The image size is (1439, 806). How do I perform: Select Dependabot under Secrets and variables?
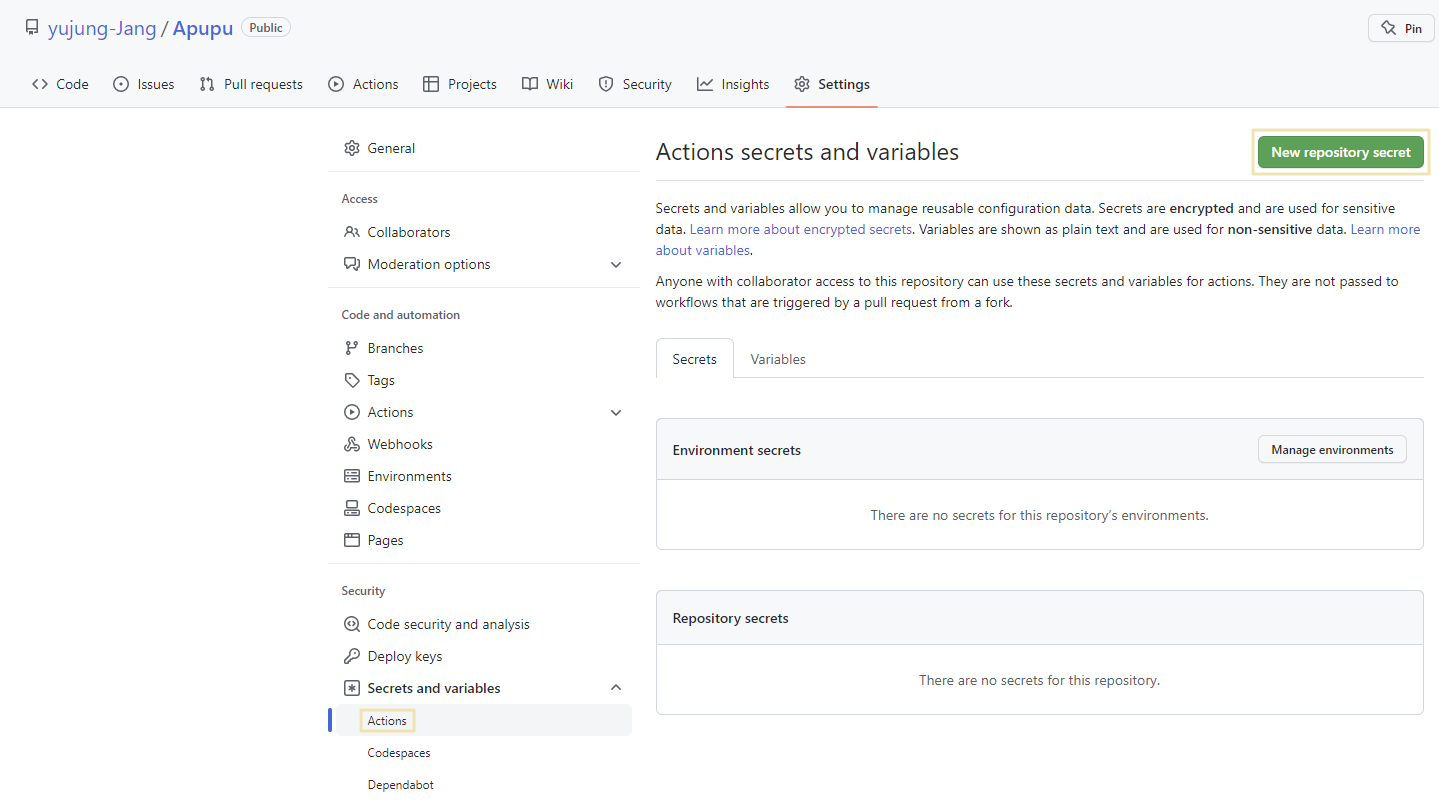pos(401,785)
